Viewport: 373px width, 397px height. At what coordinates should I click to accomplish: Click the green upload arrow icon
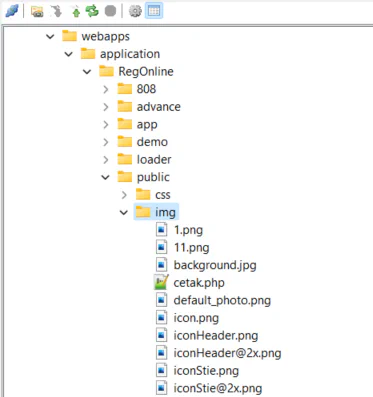(x=76, y=12)
